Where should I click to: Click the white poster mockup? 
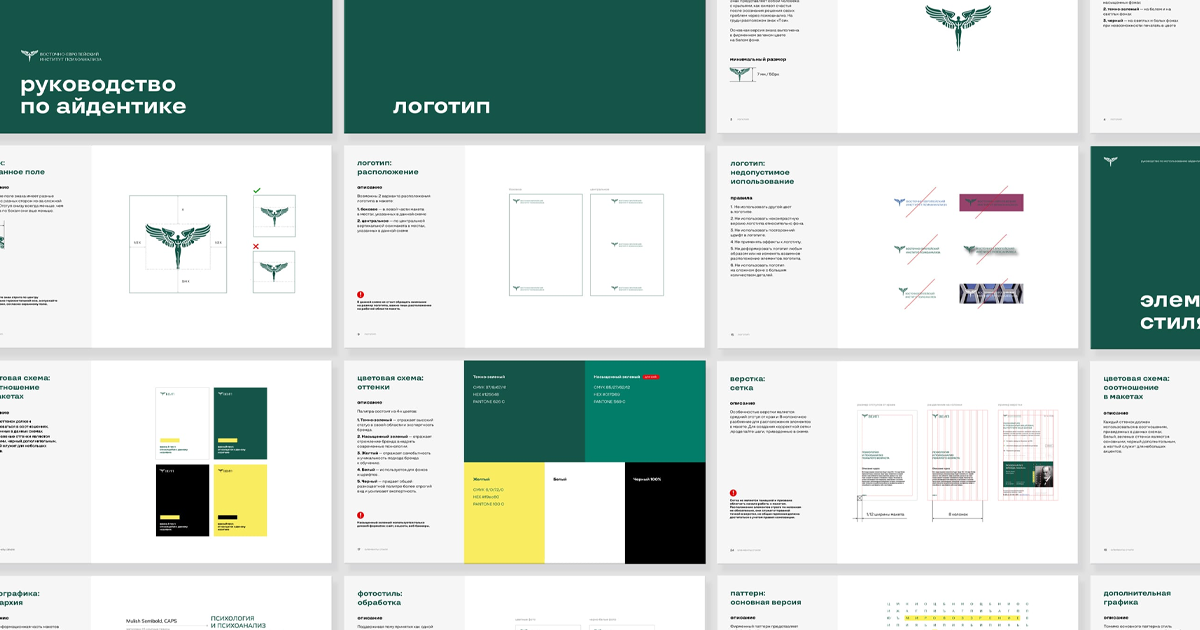(x=184, y=424)
